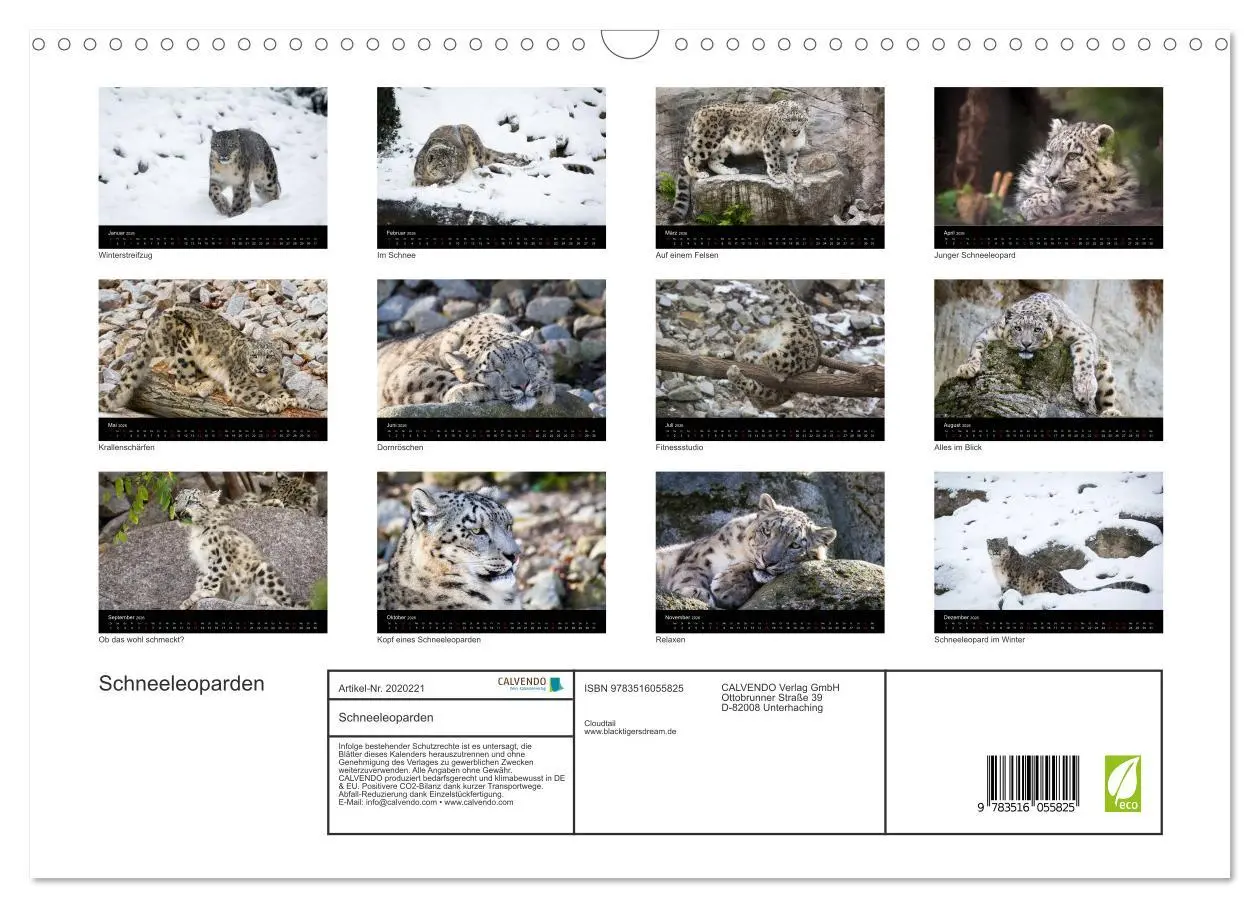Screen dimensions: 1260x908
Task: Open the Dornröschen June thumbnail
Action: click(491, 360)
